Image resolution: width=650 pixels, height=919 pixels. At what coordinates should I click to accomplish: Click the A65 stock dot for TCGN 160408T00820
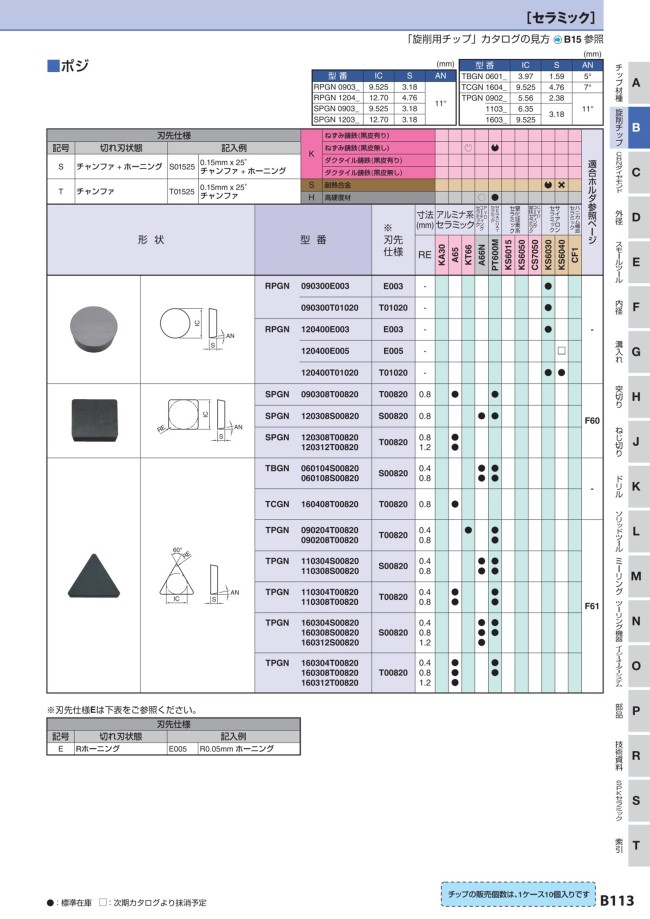click(x=455, y=504)
